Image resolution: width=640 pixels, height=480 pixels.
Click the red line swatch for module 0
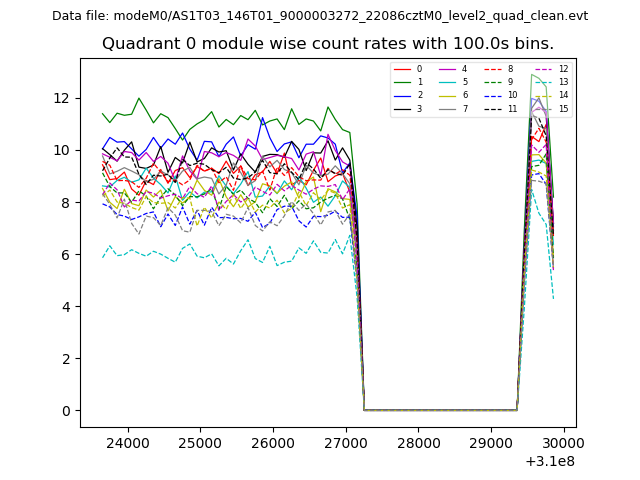coord(402,69)
